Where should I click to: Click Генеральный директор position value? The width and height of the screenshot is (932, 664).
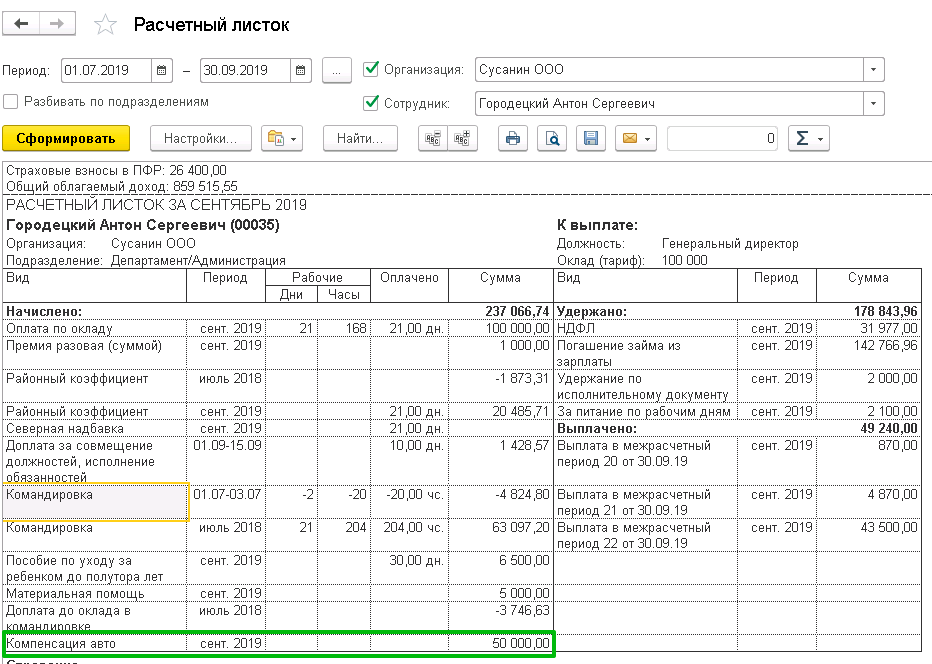point(730,244)
